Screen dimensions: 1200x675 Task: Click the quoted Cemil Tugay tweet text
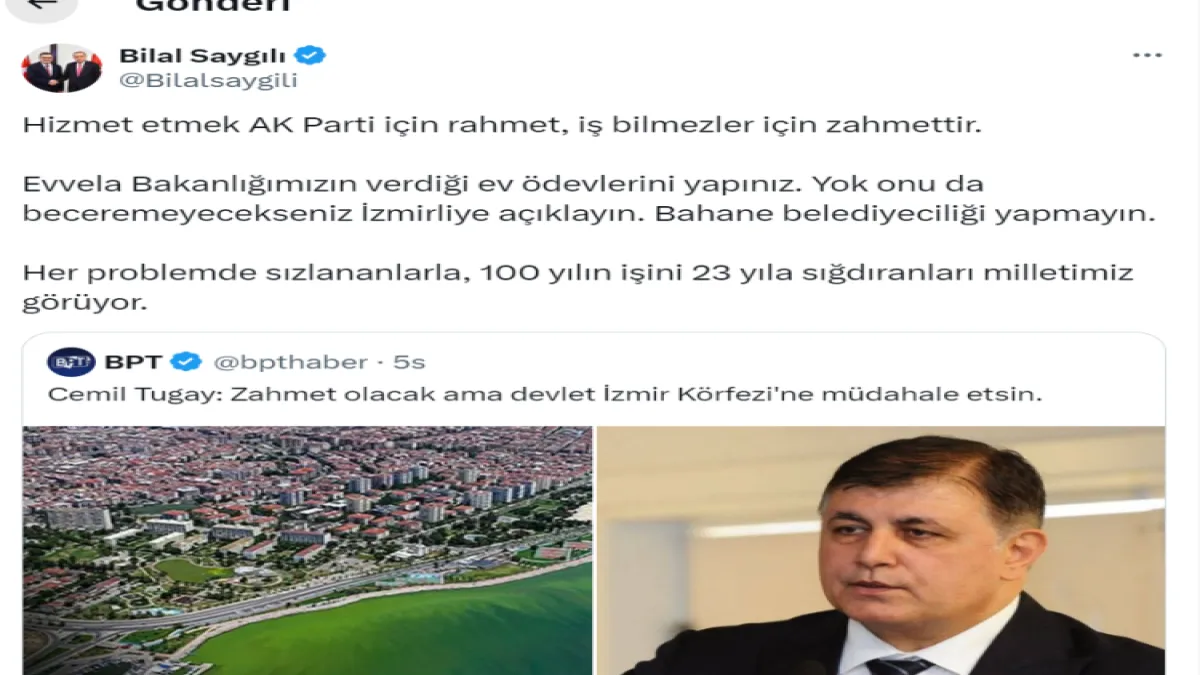[545, 394]
